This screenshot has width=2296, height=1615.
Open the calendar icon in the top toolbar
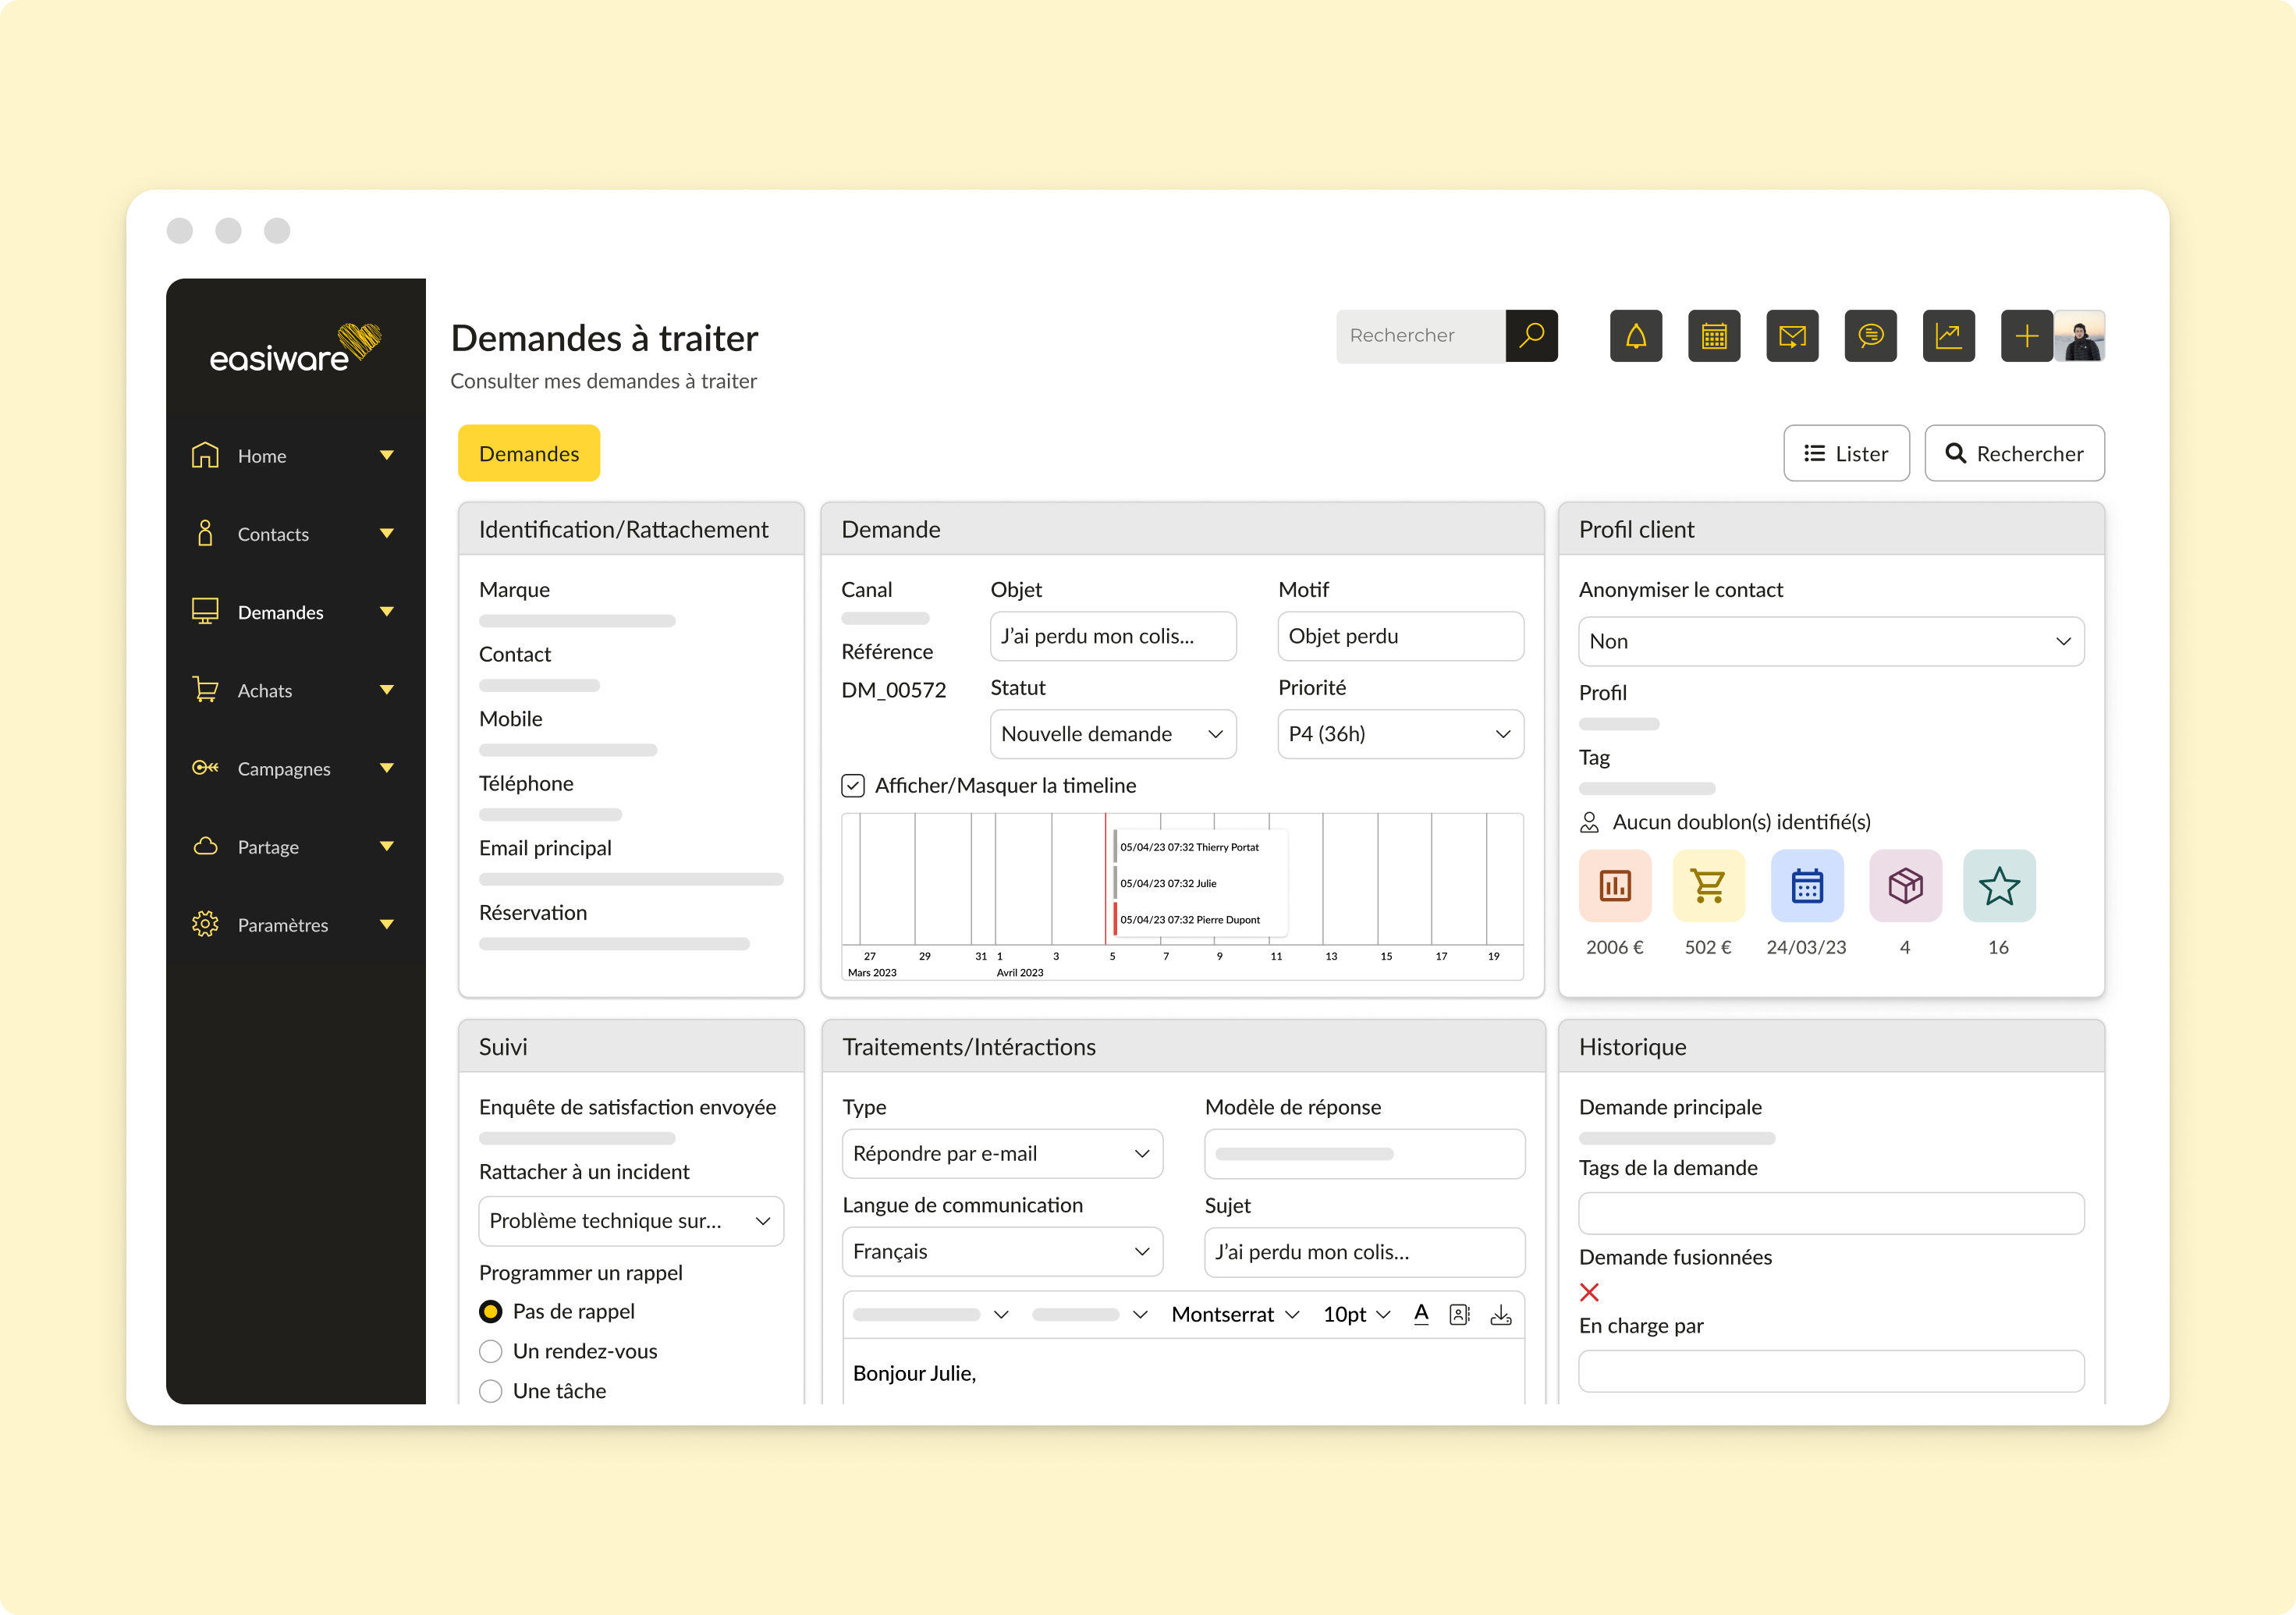pos(1714,336)
